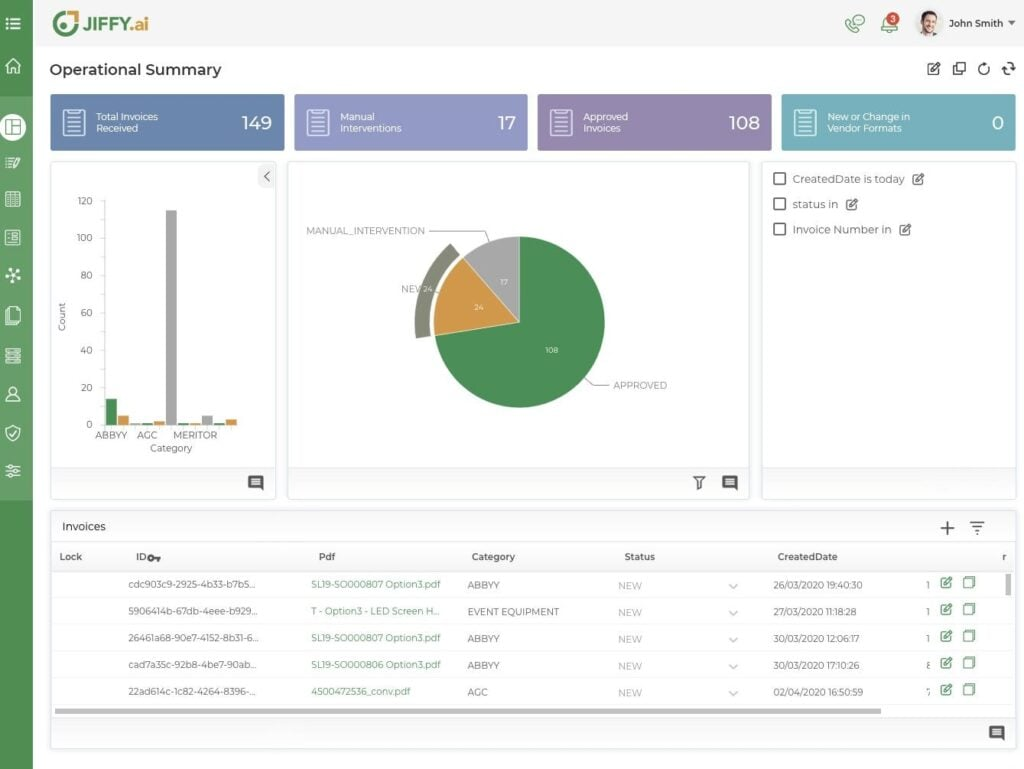
Task: Select the Dashboard icon in the sidebar
Action: [14, 127]
